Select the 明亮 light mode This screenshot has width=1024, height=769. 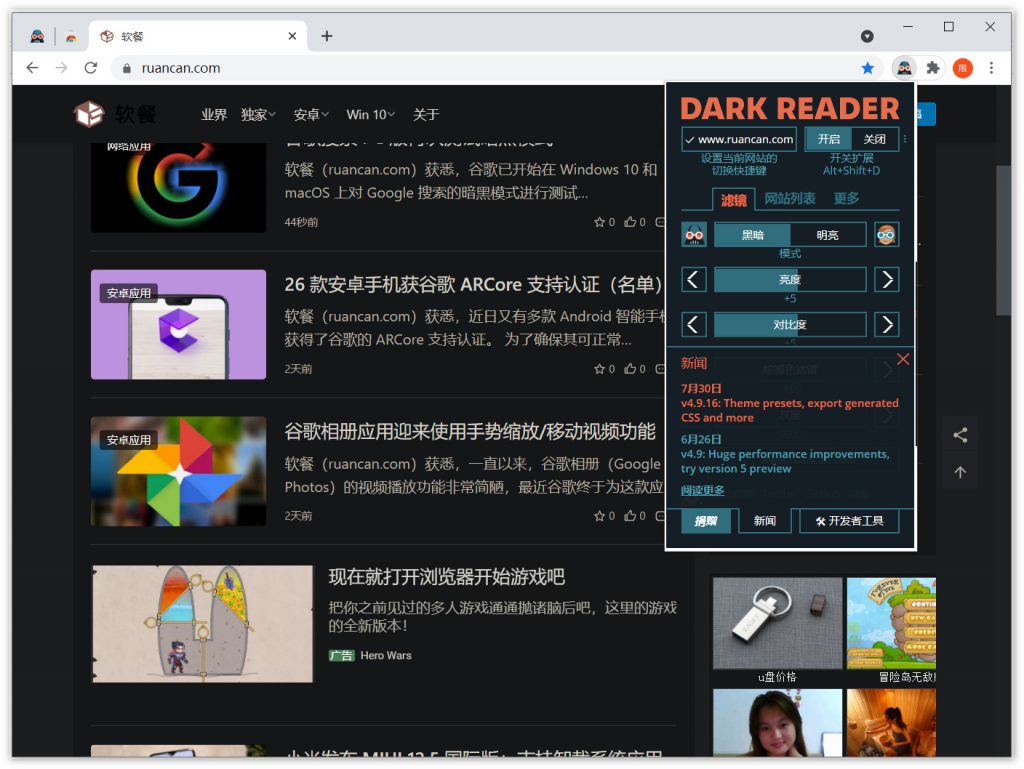(x=828, y=235)
